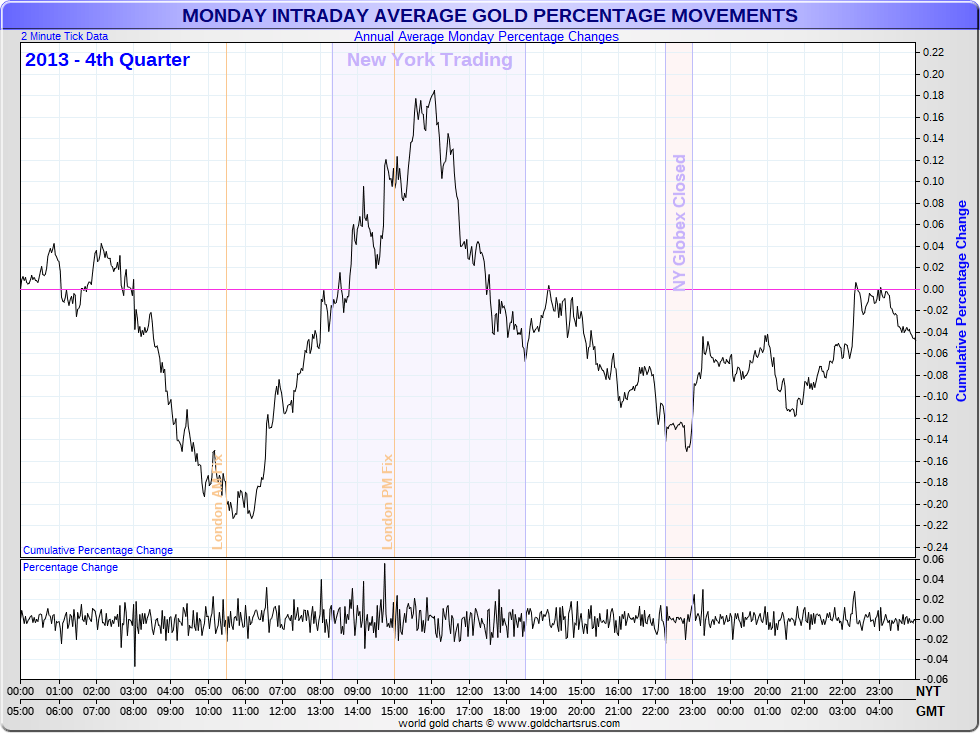Click the 04:00 label on GMT axis
This screenshot has height=733, width=980.
(879, 711)
